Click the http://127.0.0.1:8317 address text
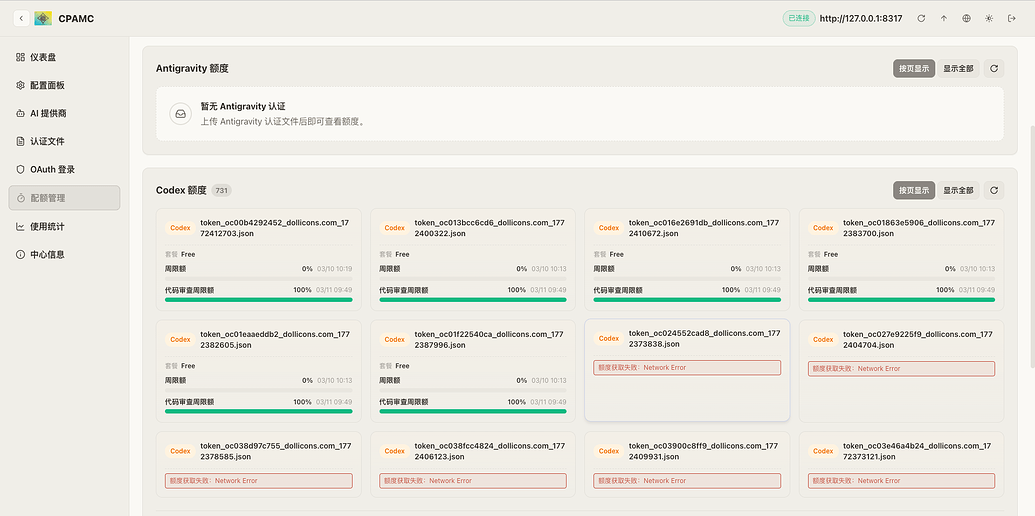The image size is (1035, 516). click(861, 18)
